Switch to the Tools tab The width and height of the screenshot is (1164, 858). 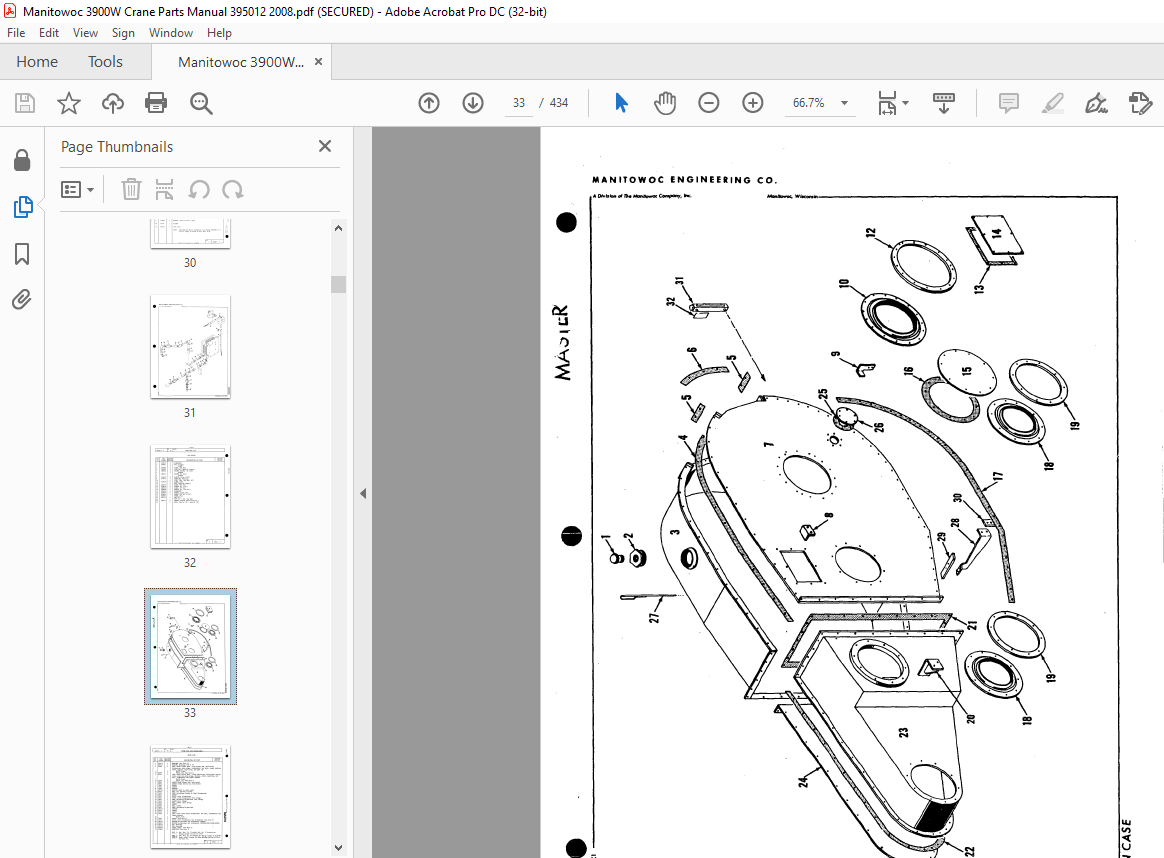click(105, 62)
